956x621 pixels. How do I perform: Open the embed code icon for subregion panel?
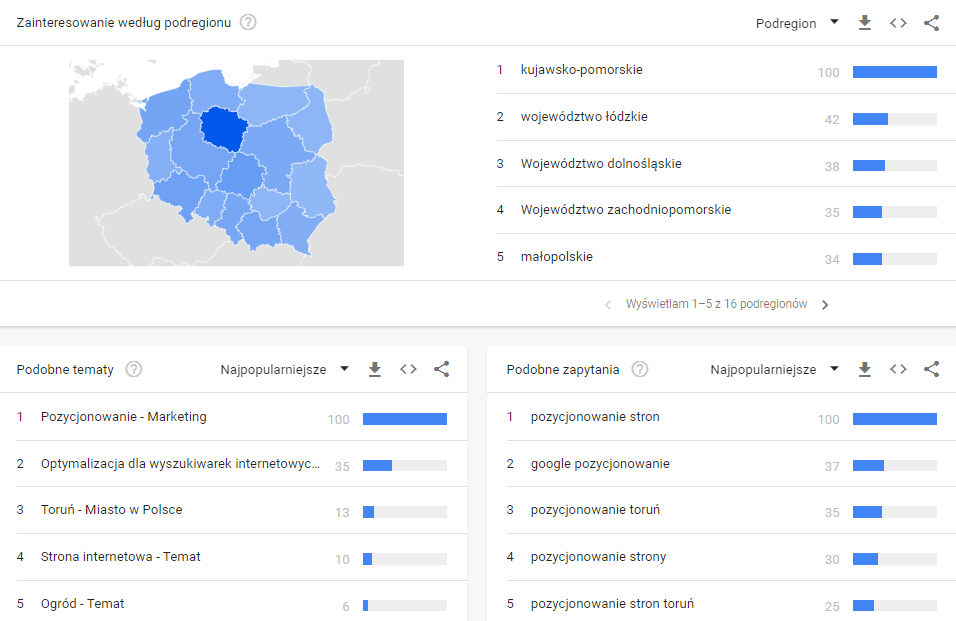coord(898,22)
